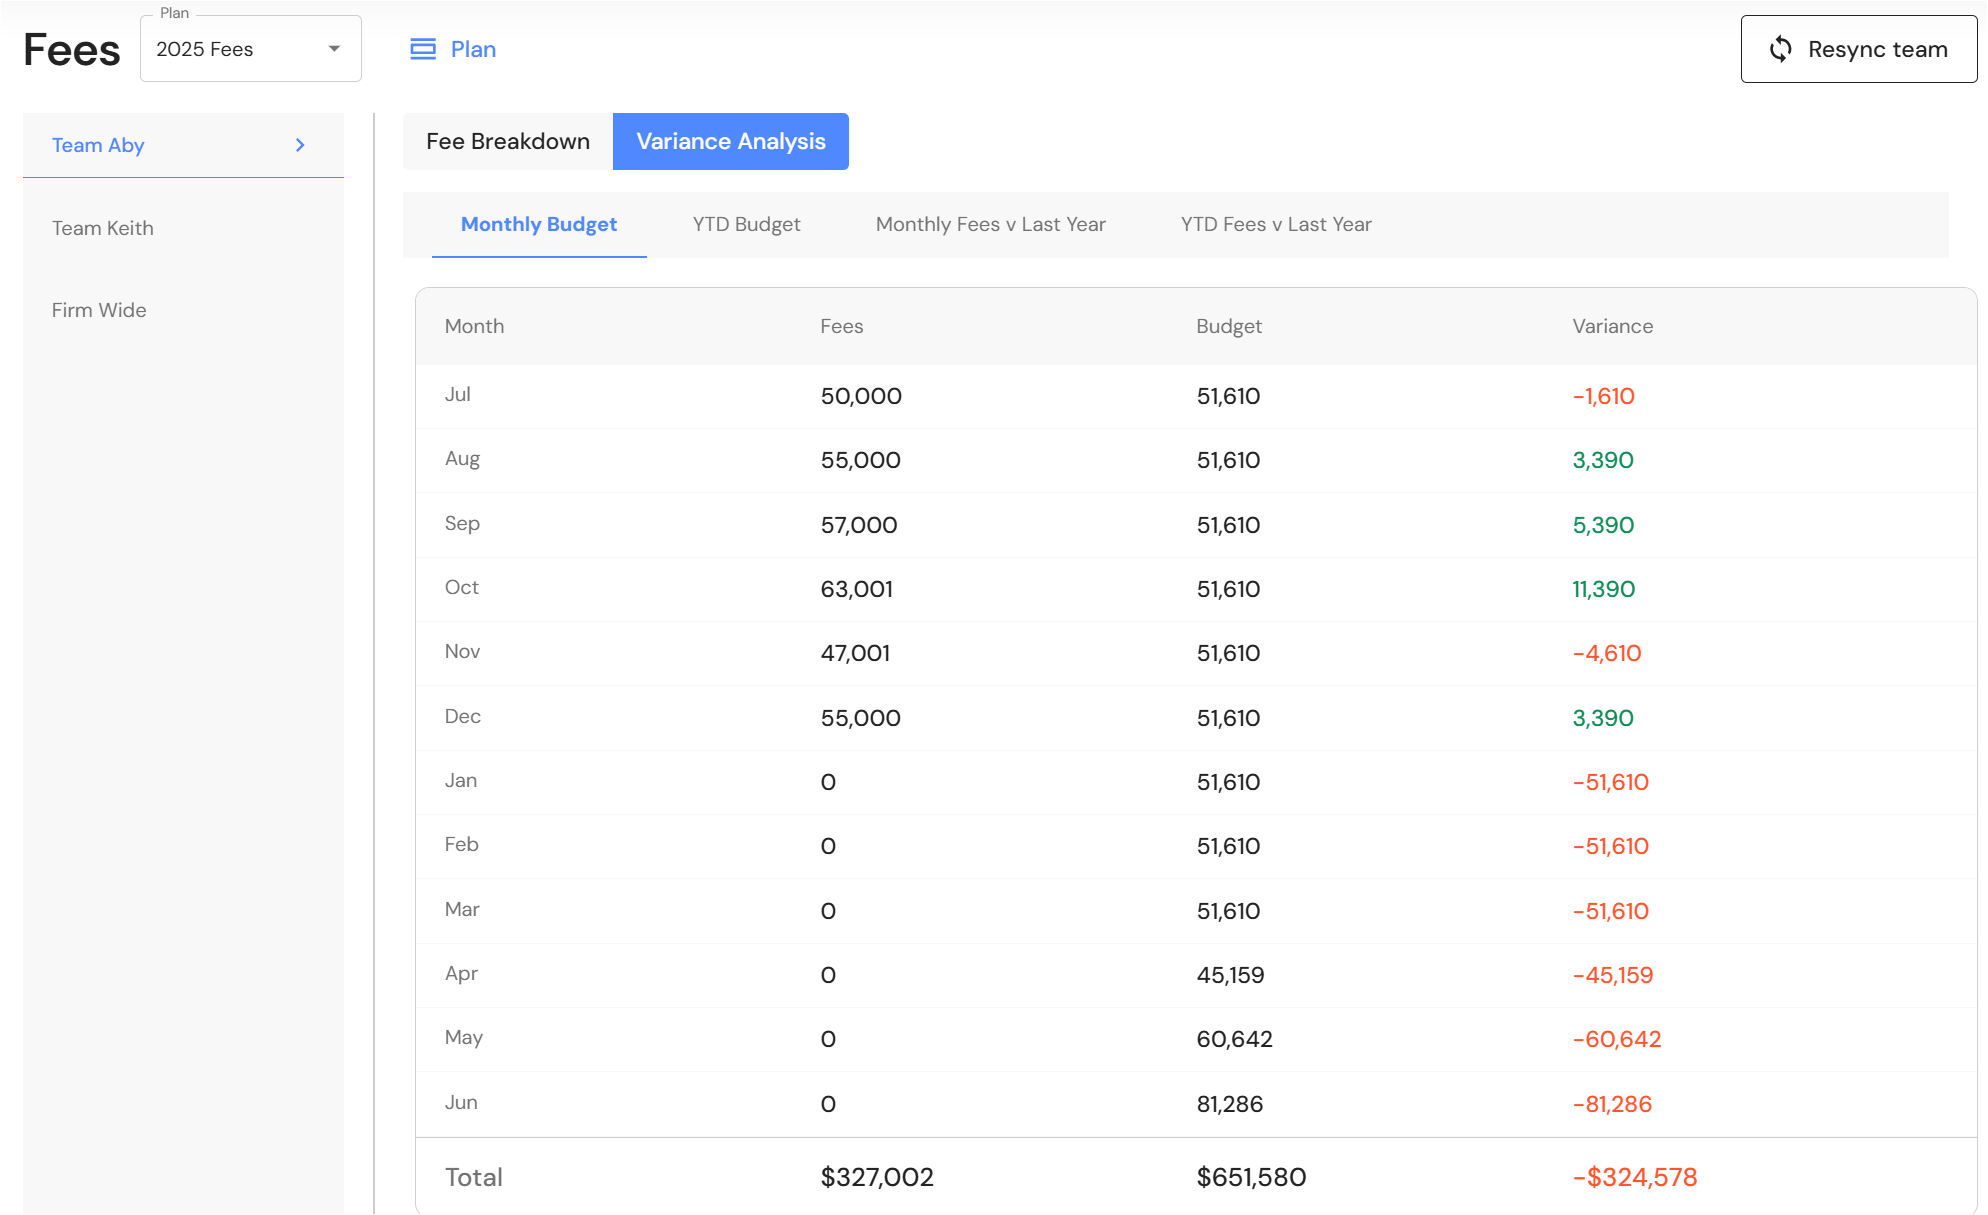Switch to Monthly Fees v Last Year

(x=990, y=224)
